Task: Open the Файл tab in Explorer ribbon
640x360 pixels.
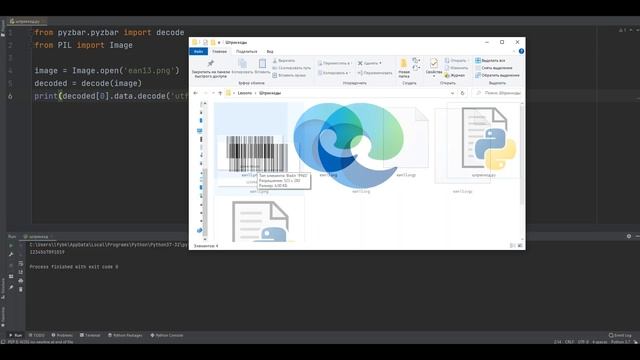Action: tap(198, 51)
